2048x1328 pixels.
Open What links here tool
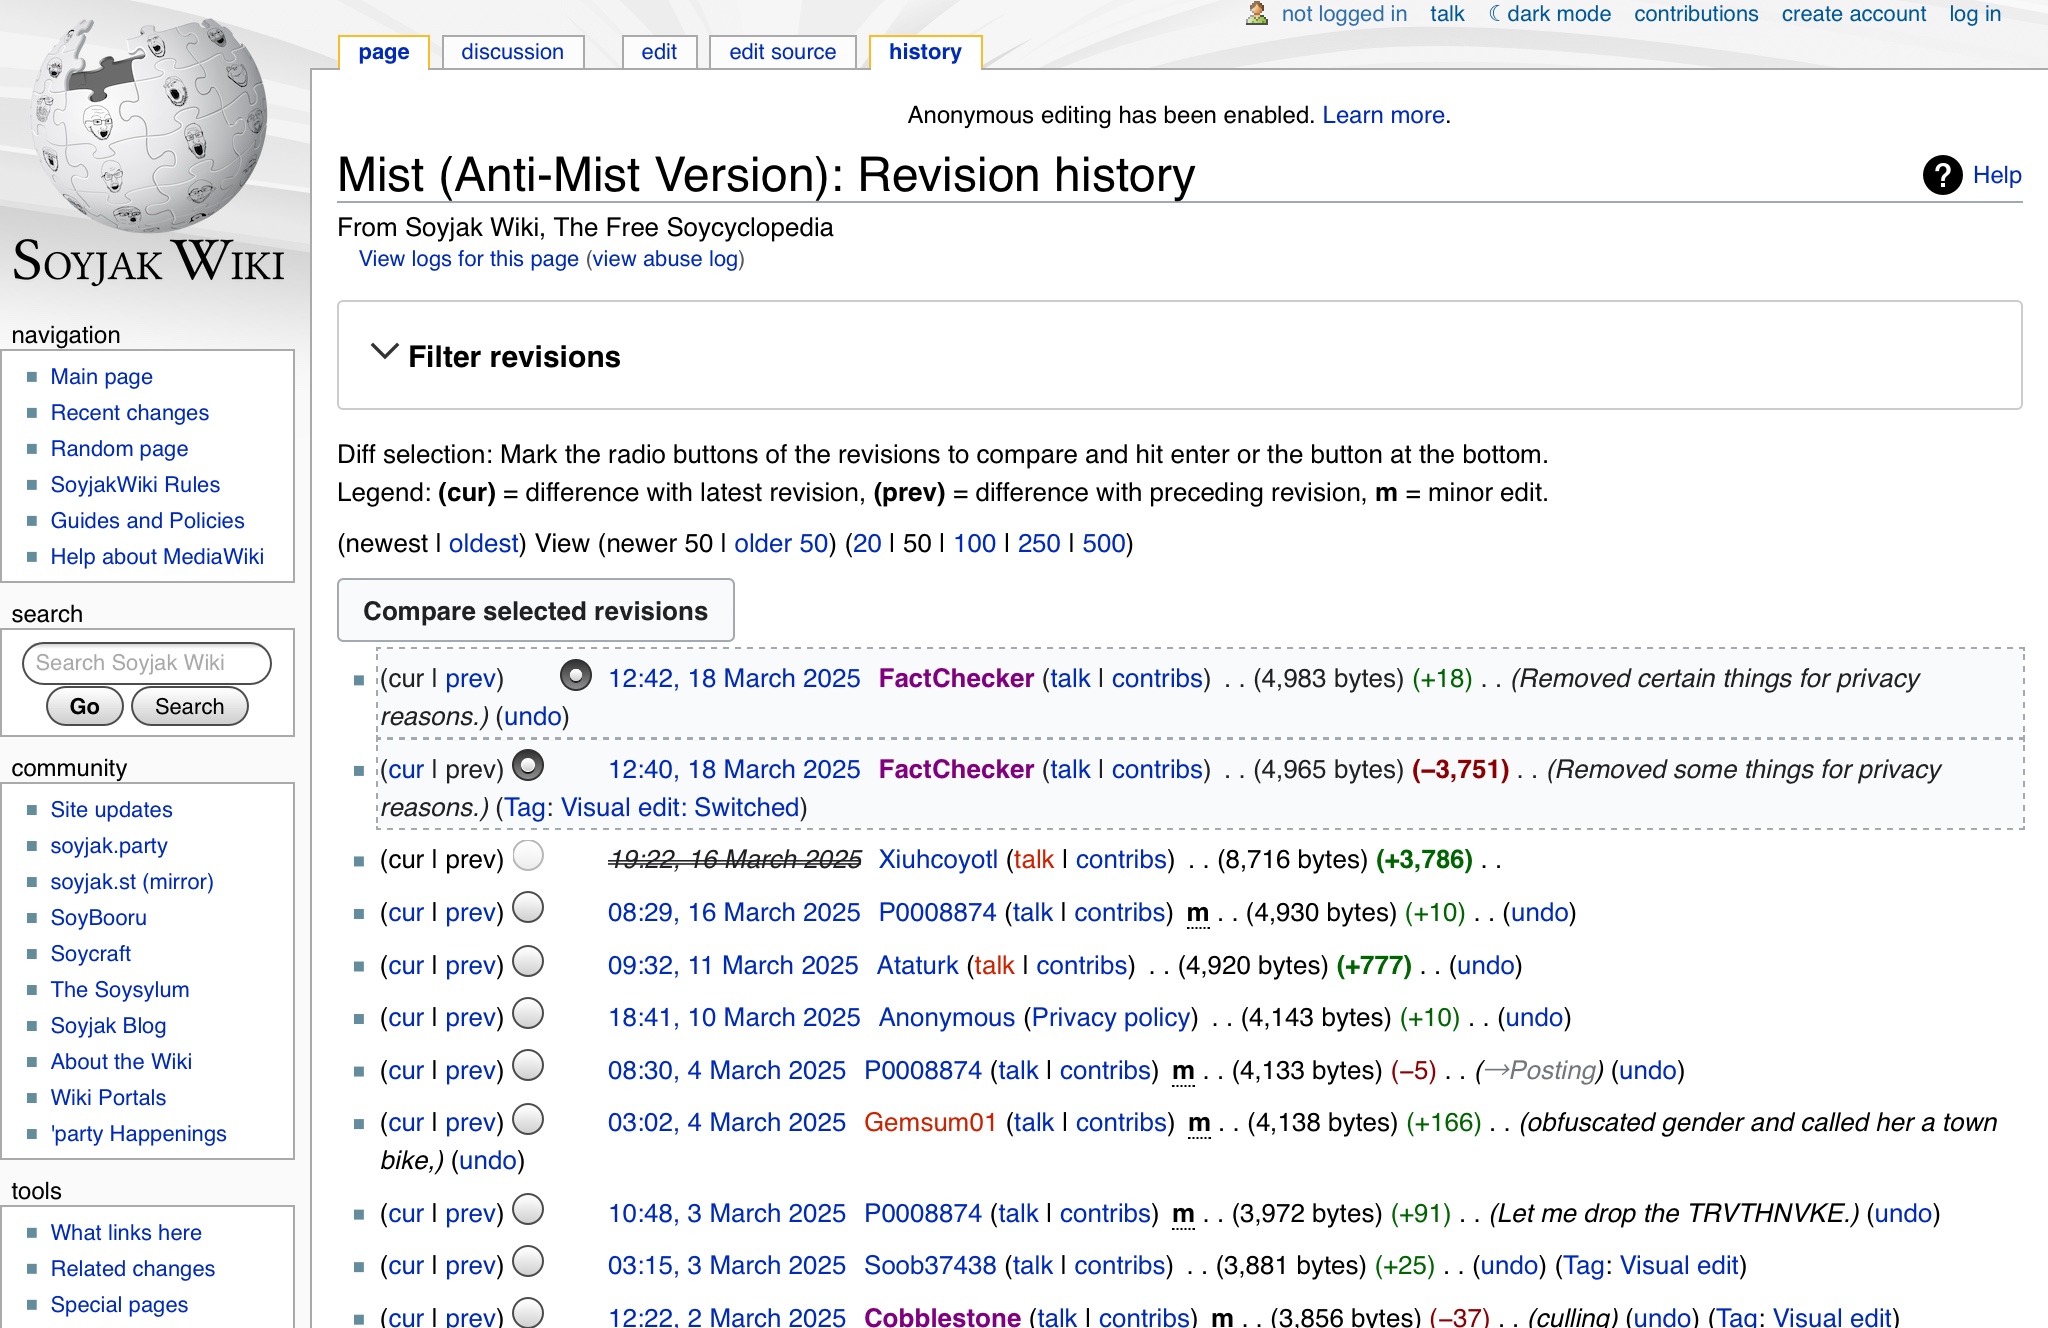(126, 1233)
